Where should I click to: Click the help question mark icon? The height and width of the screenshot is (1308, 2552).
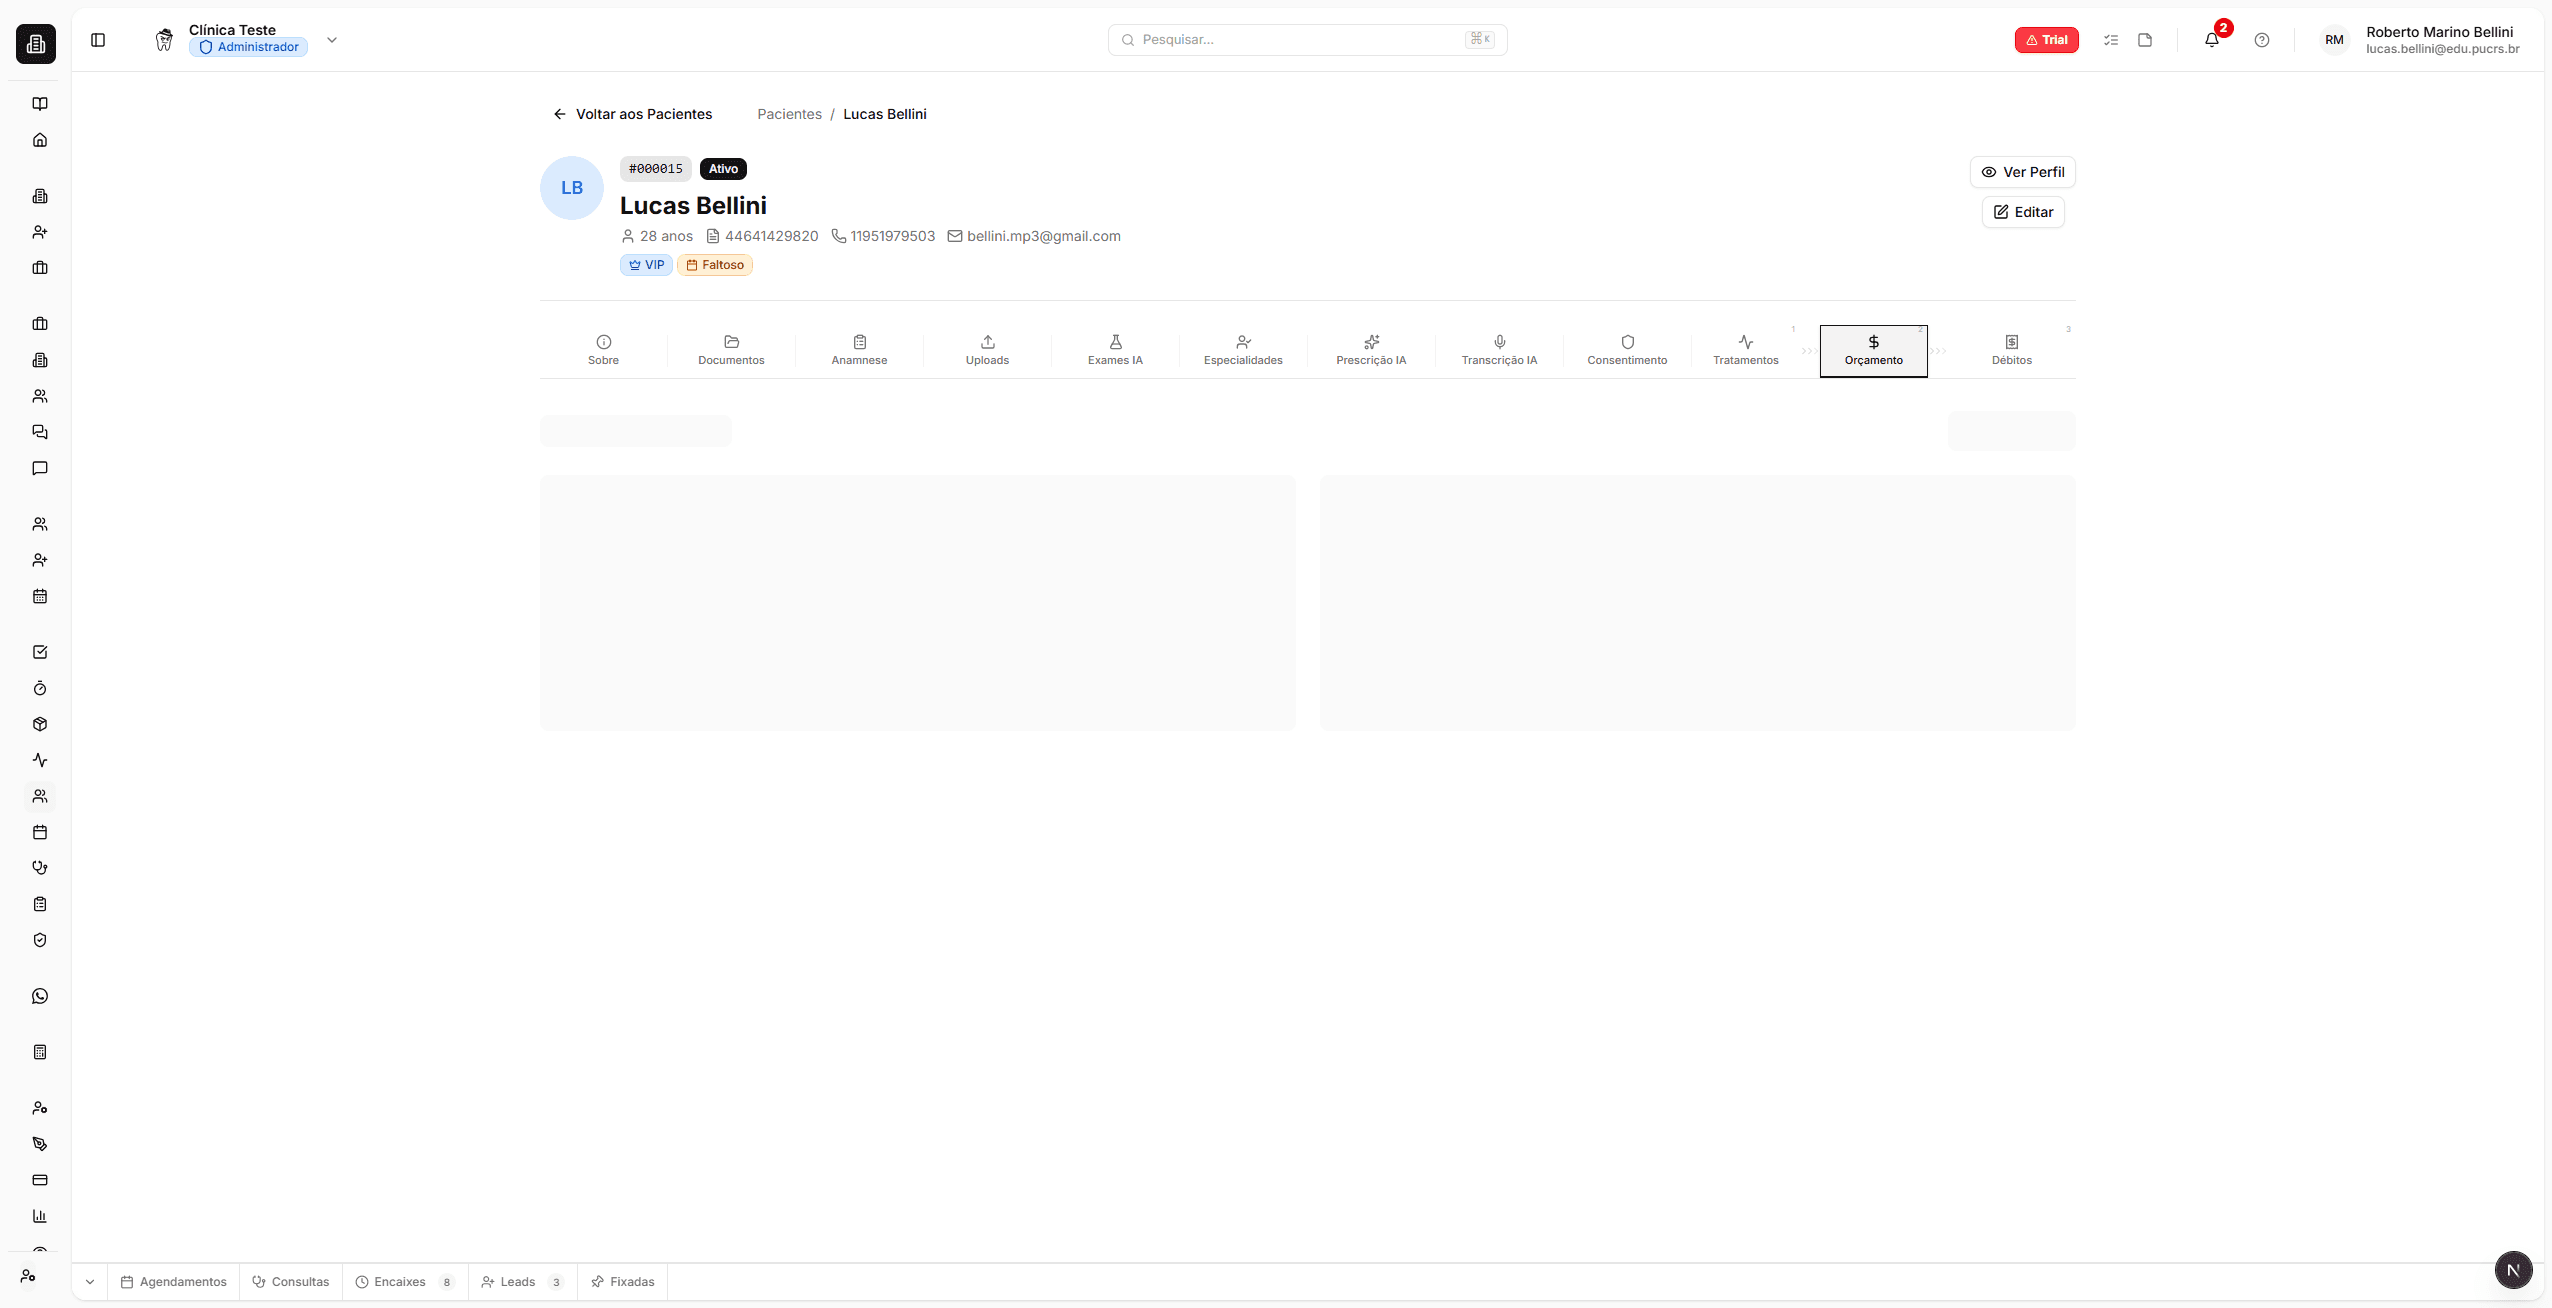click(2261, 40)
